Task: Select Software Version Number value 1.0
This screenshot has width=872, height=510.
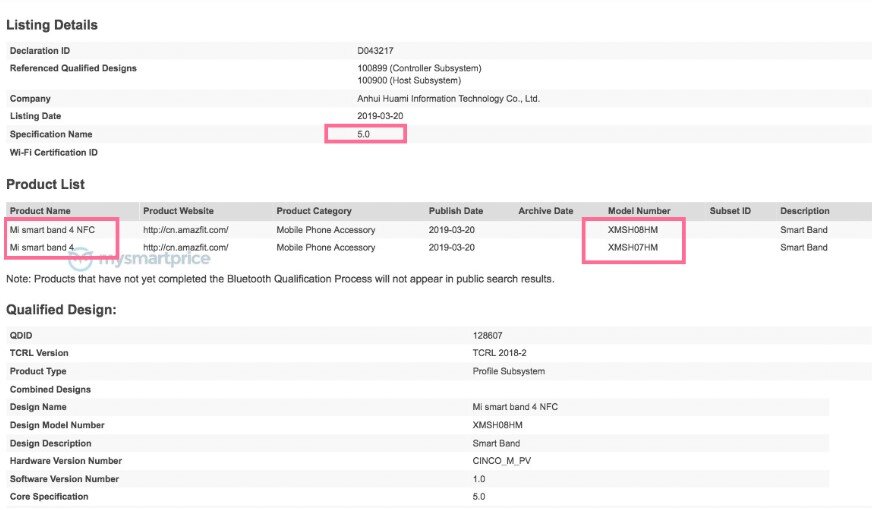Action: click(x=479, y=479)
